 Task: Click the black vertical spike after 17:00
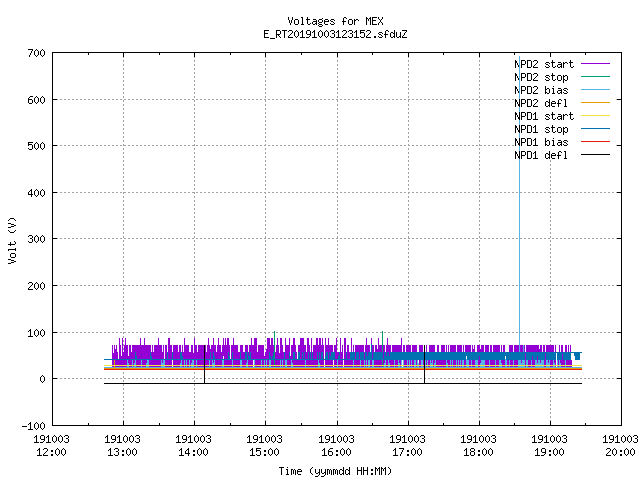click(x=424, y=364)
